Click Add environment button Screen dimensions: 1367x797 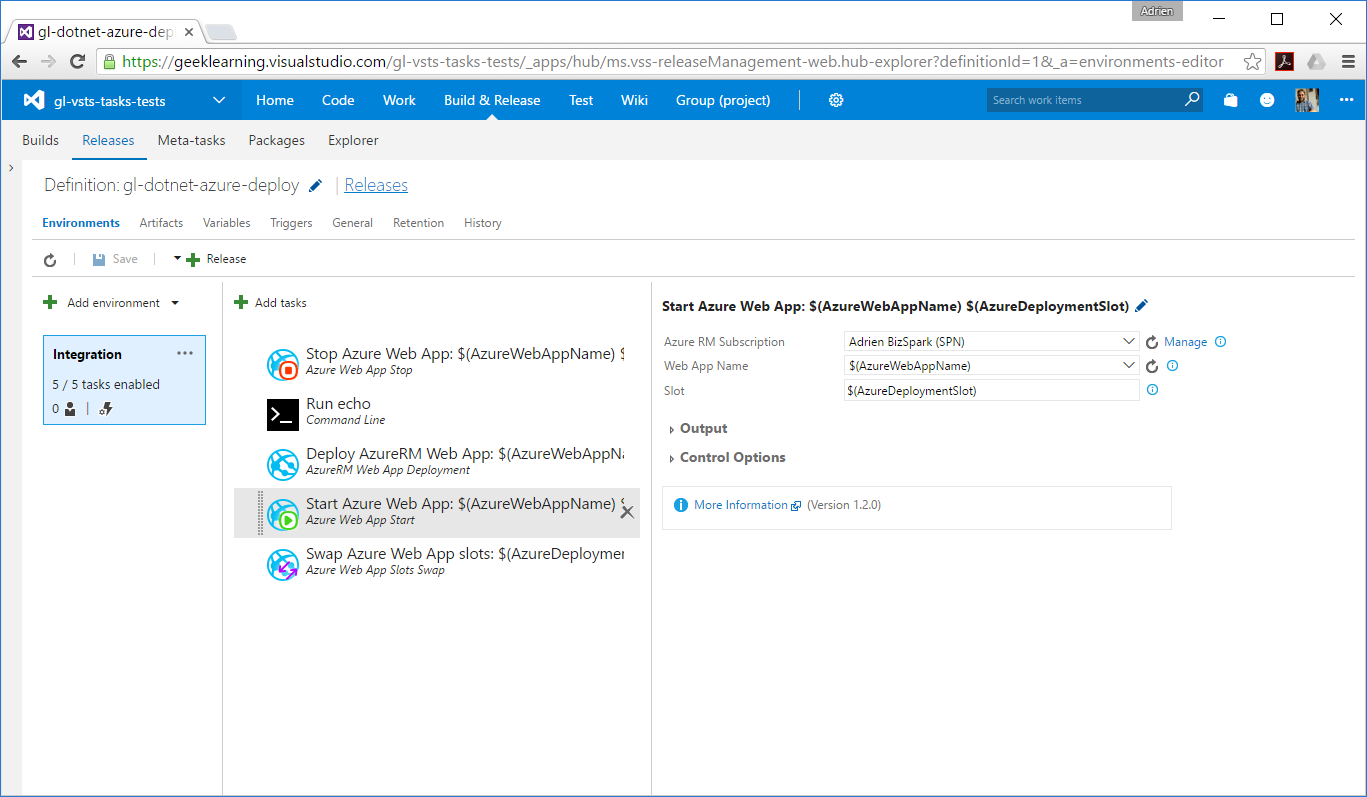pos(102,303)
